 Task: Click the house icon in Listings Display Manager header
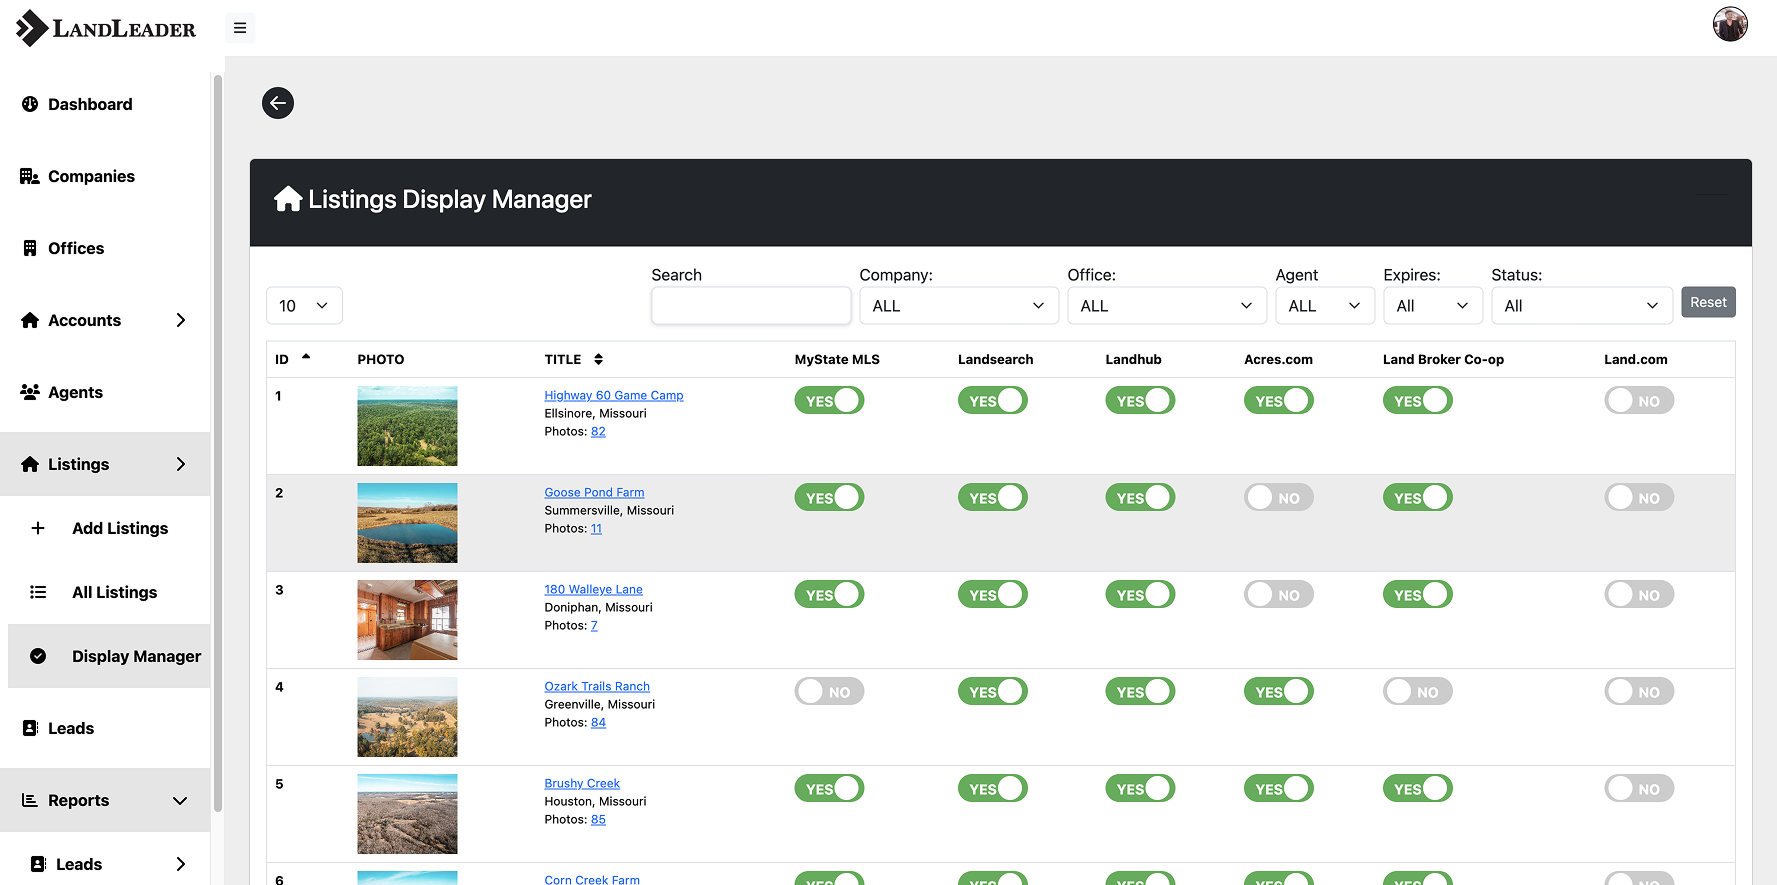288,199
